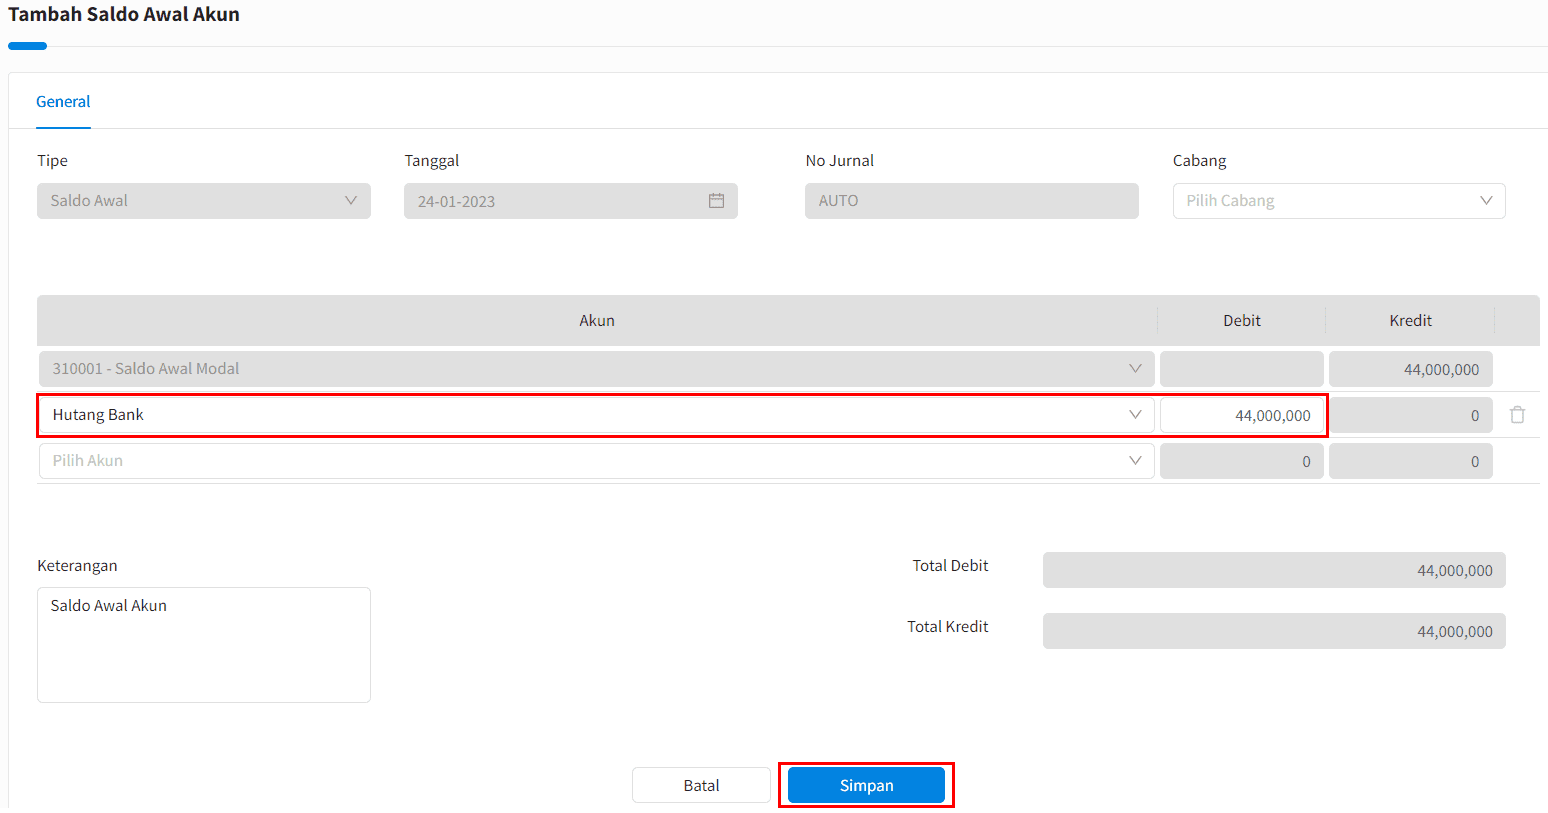Click the Total Debit label
Viewport: 1548px width, 813px height.
[x=950, y=566]
